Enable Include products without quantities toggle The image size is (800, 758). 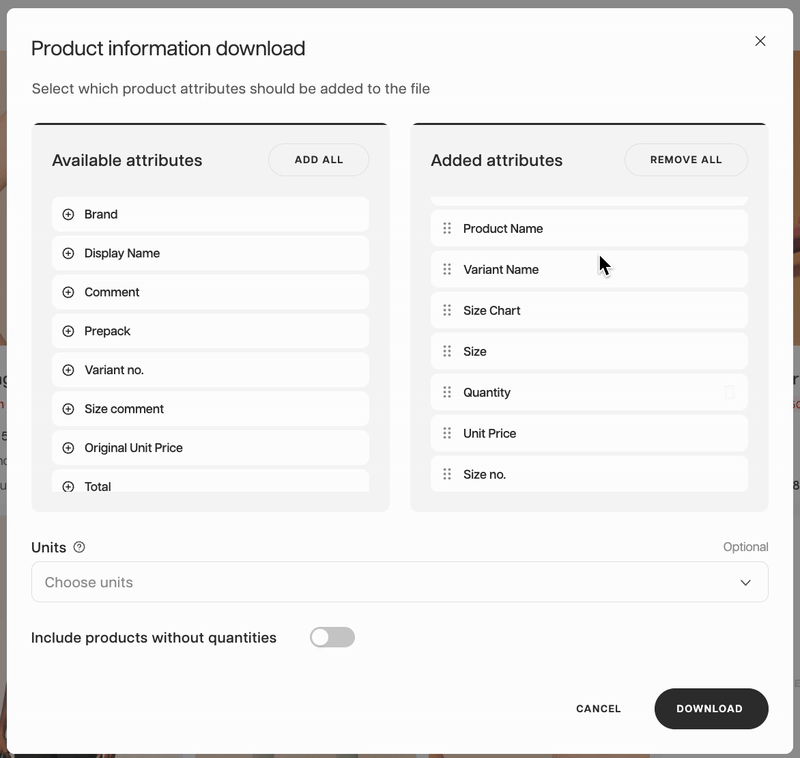point(332,638)
